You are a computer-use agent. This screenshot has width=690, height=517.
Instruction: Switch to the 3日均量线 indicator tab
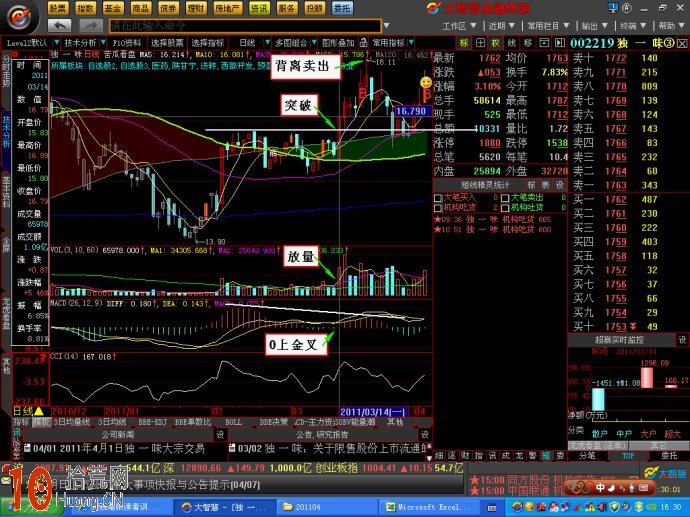(72, 422)
